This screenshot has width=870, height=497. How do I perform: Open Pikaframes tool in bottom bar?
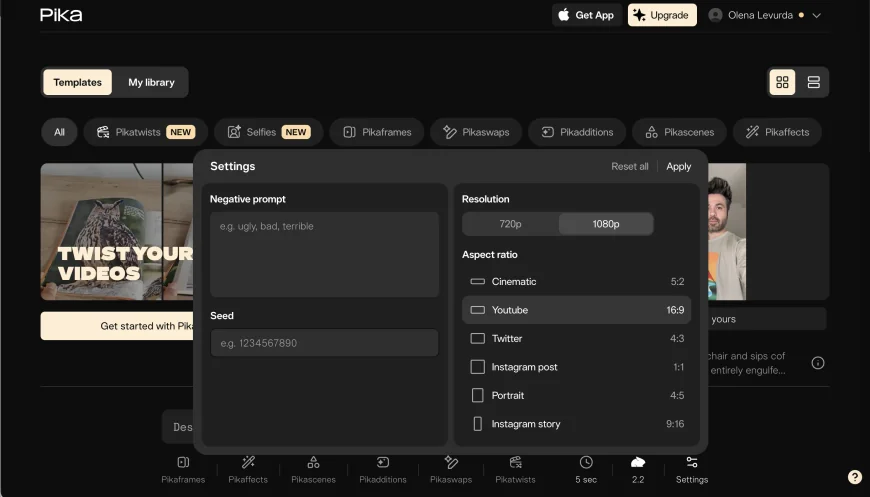pyautogui.click(x=183, y=469)
